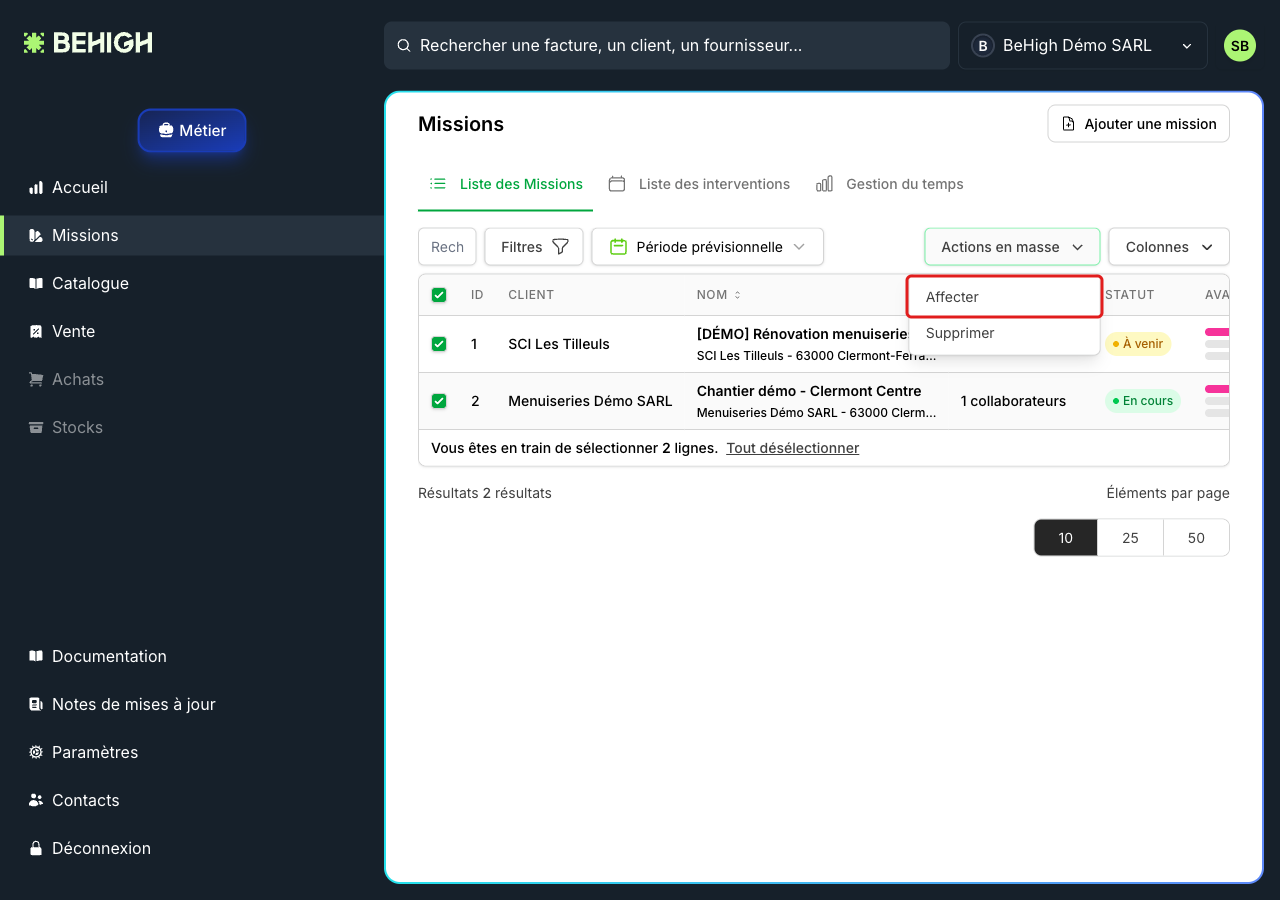Choose Affecter from the bulk actions menu
Viewport: 1280px width, 900px height.
coord(1004,297)
